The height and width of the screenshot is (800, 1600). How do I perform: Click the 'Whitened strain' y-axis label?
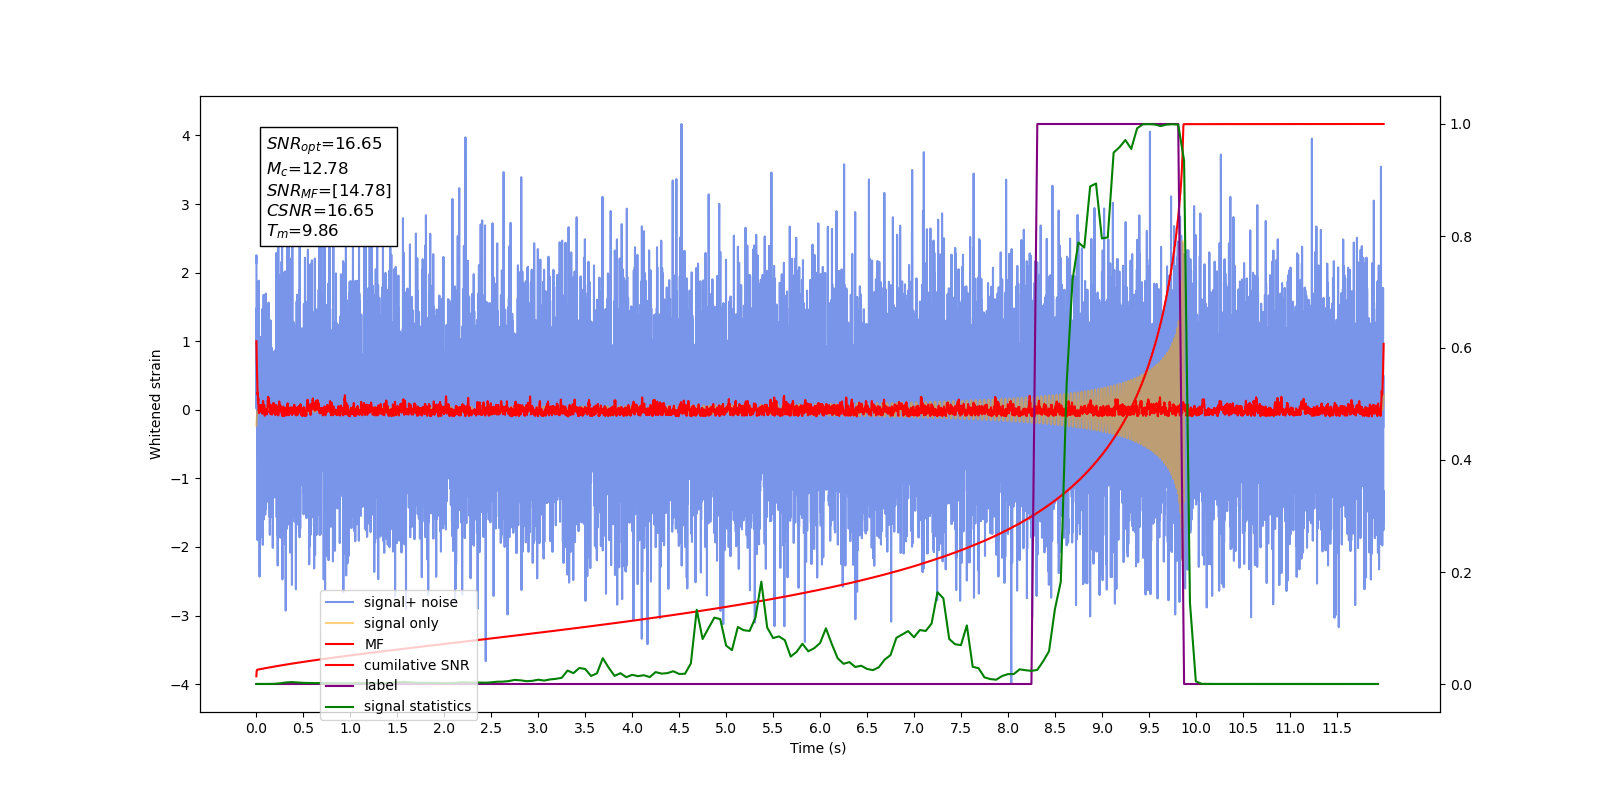[155, 404]
